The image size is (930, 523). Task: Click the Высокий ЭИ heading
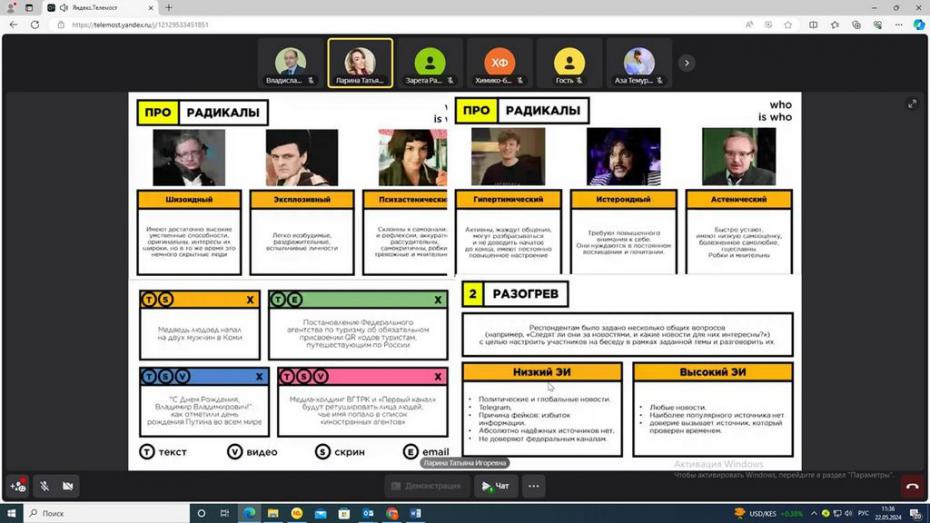[x=712, y=372]
